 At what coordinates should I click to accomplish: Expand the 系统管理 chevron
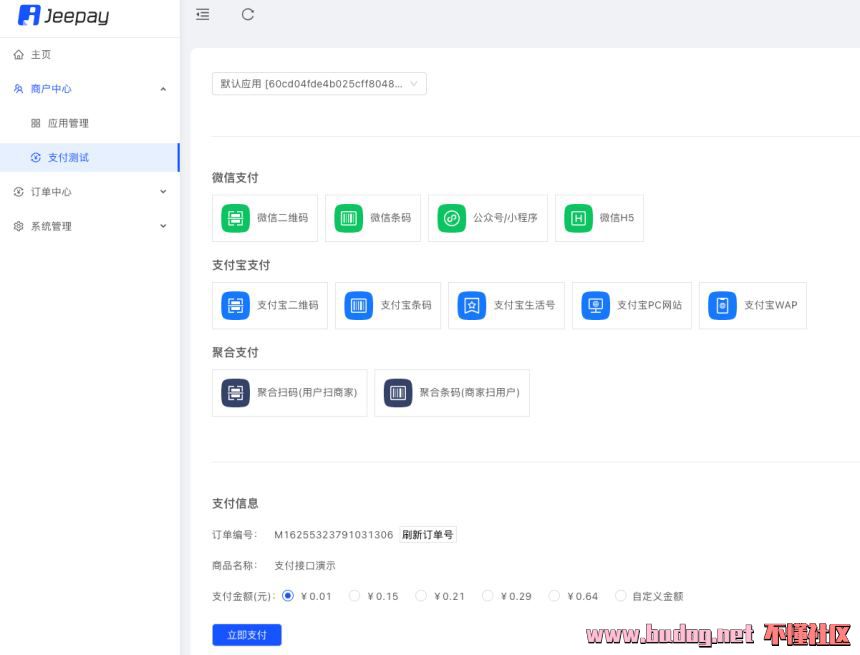[x=163, y=226]
